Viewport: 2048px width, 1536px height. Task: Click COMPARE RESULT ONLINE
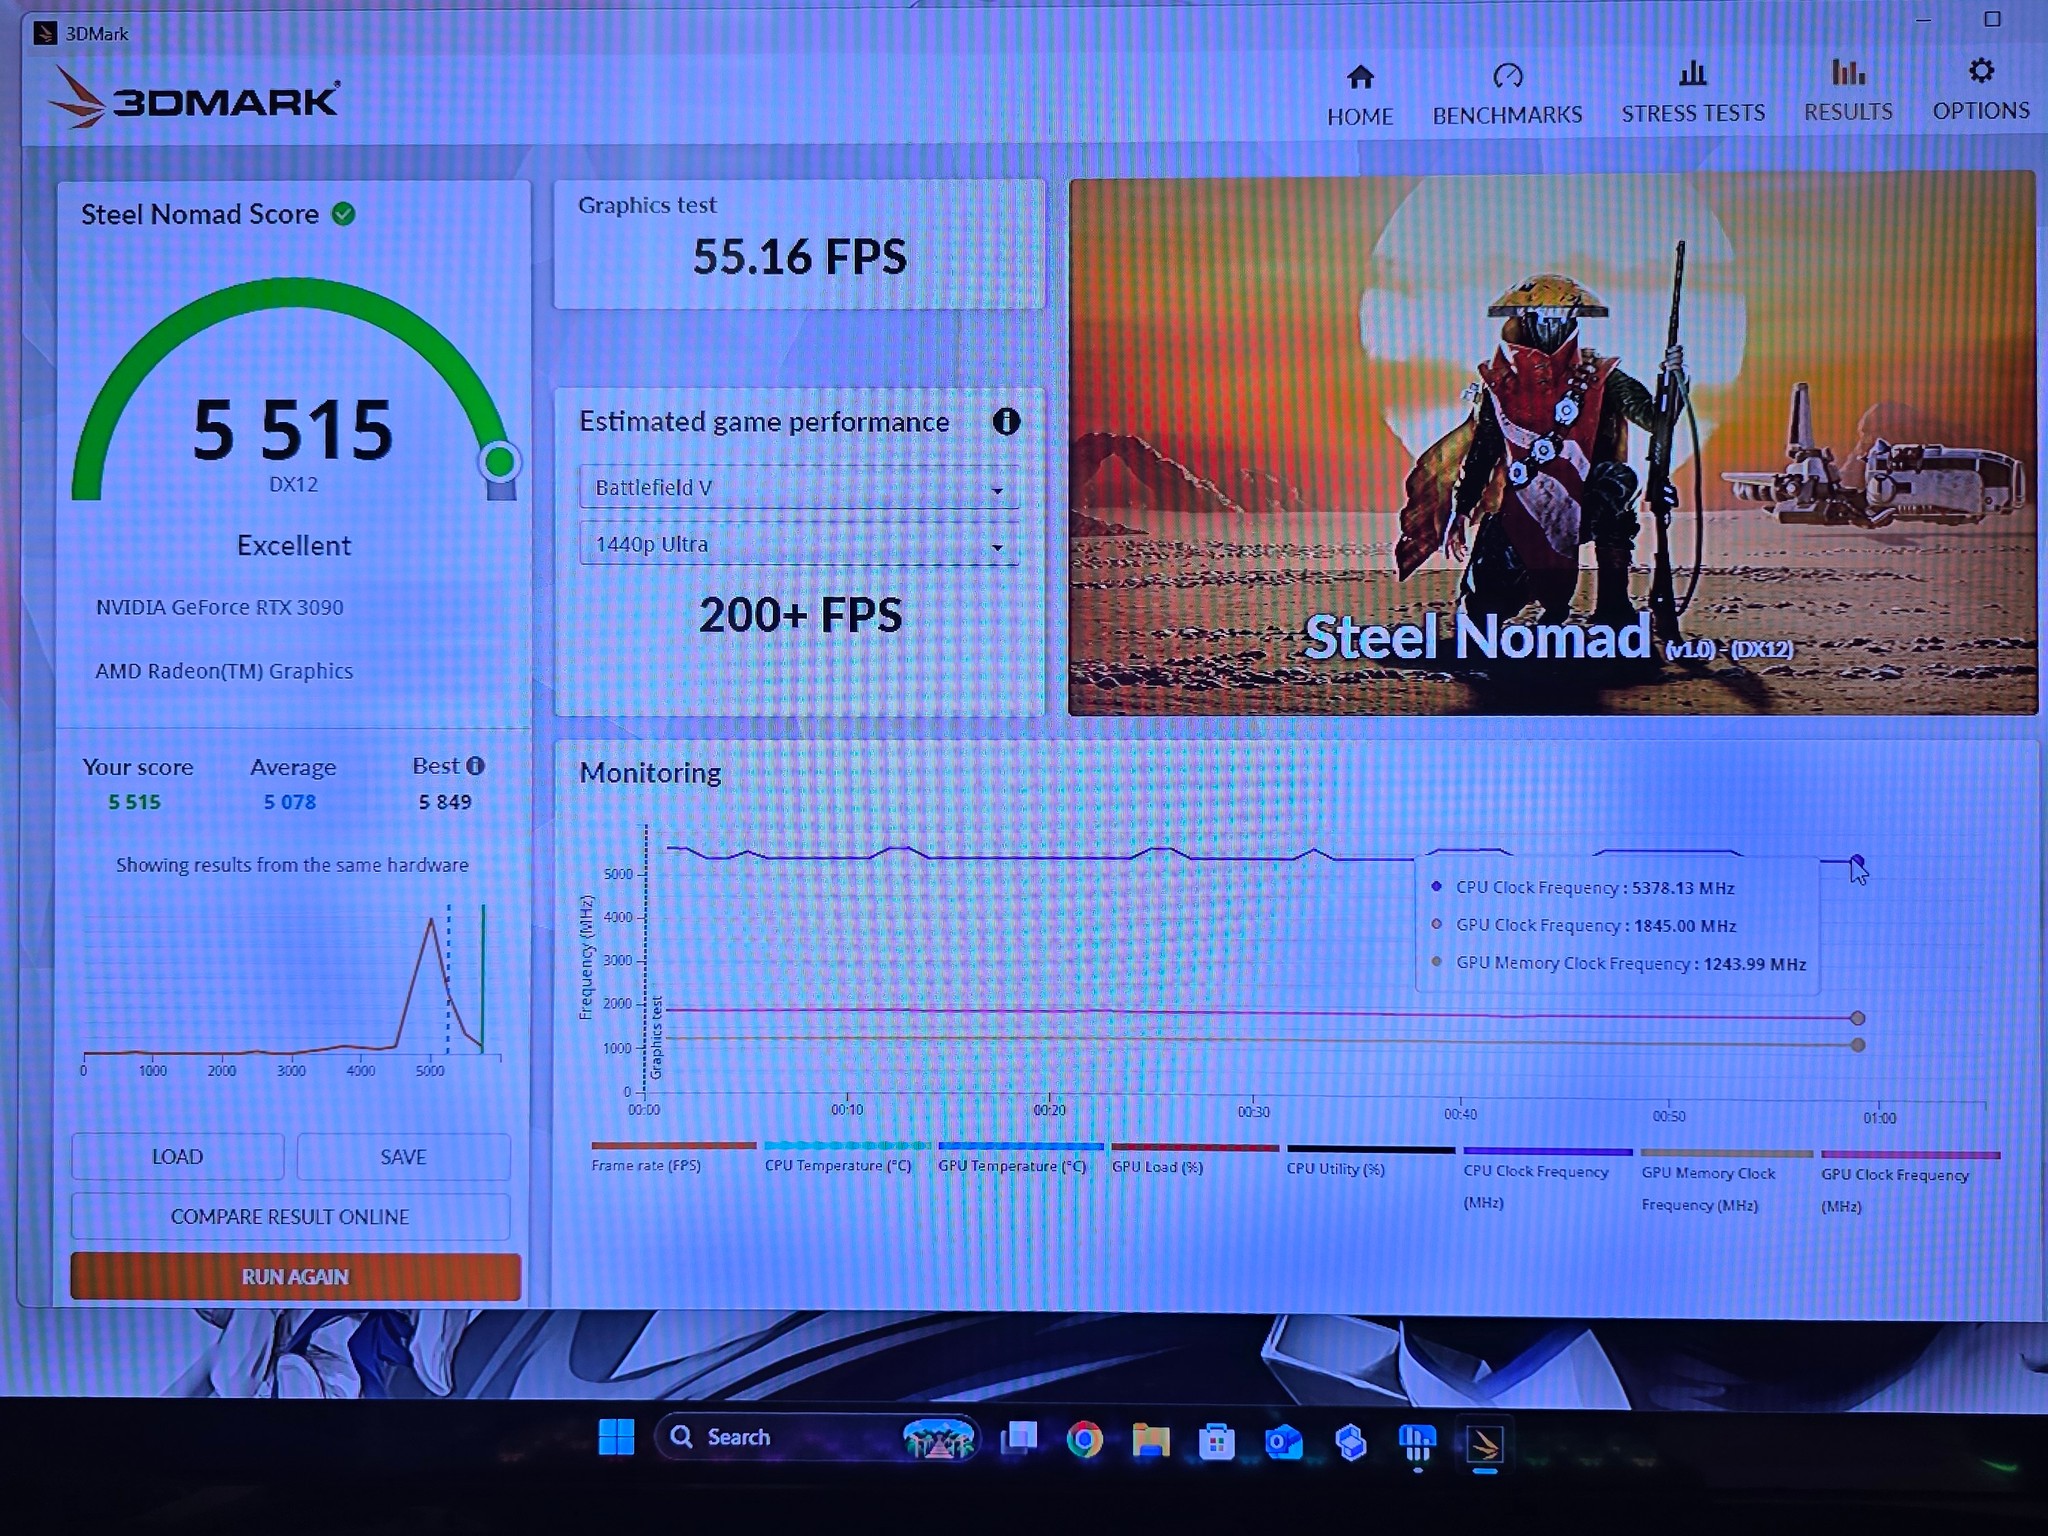[x=290, y=1217]
